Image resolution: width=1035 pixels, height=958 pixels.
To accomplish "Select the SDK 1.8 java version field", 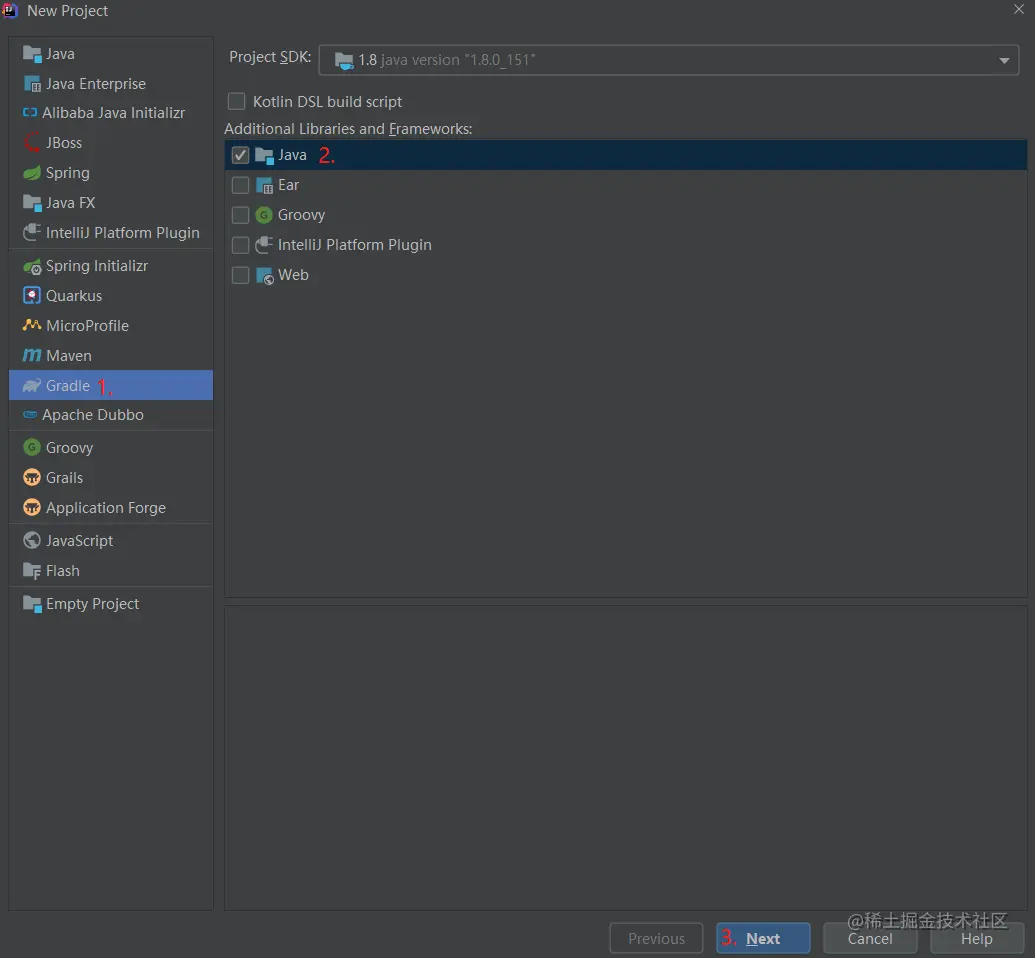I will click(x=668, y=60).
